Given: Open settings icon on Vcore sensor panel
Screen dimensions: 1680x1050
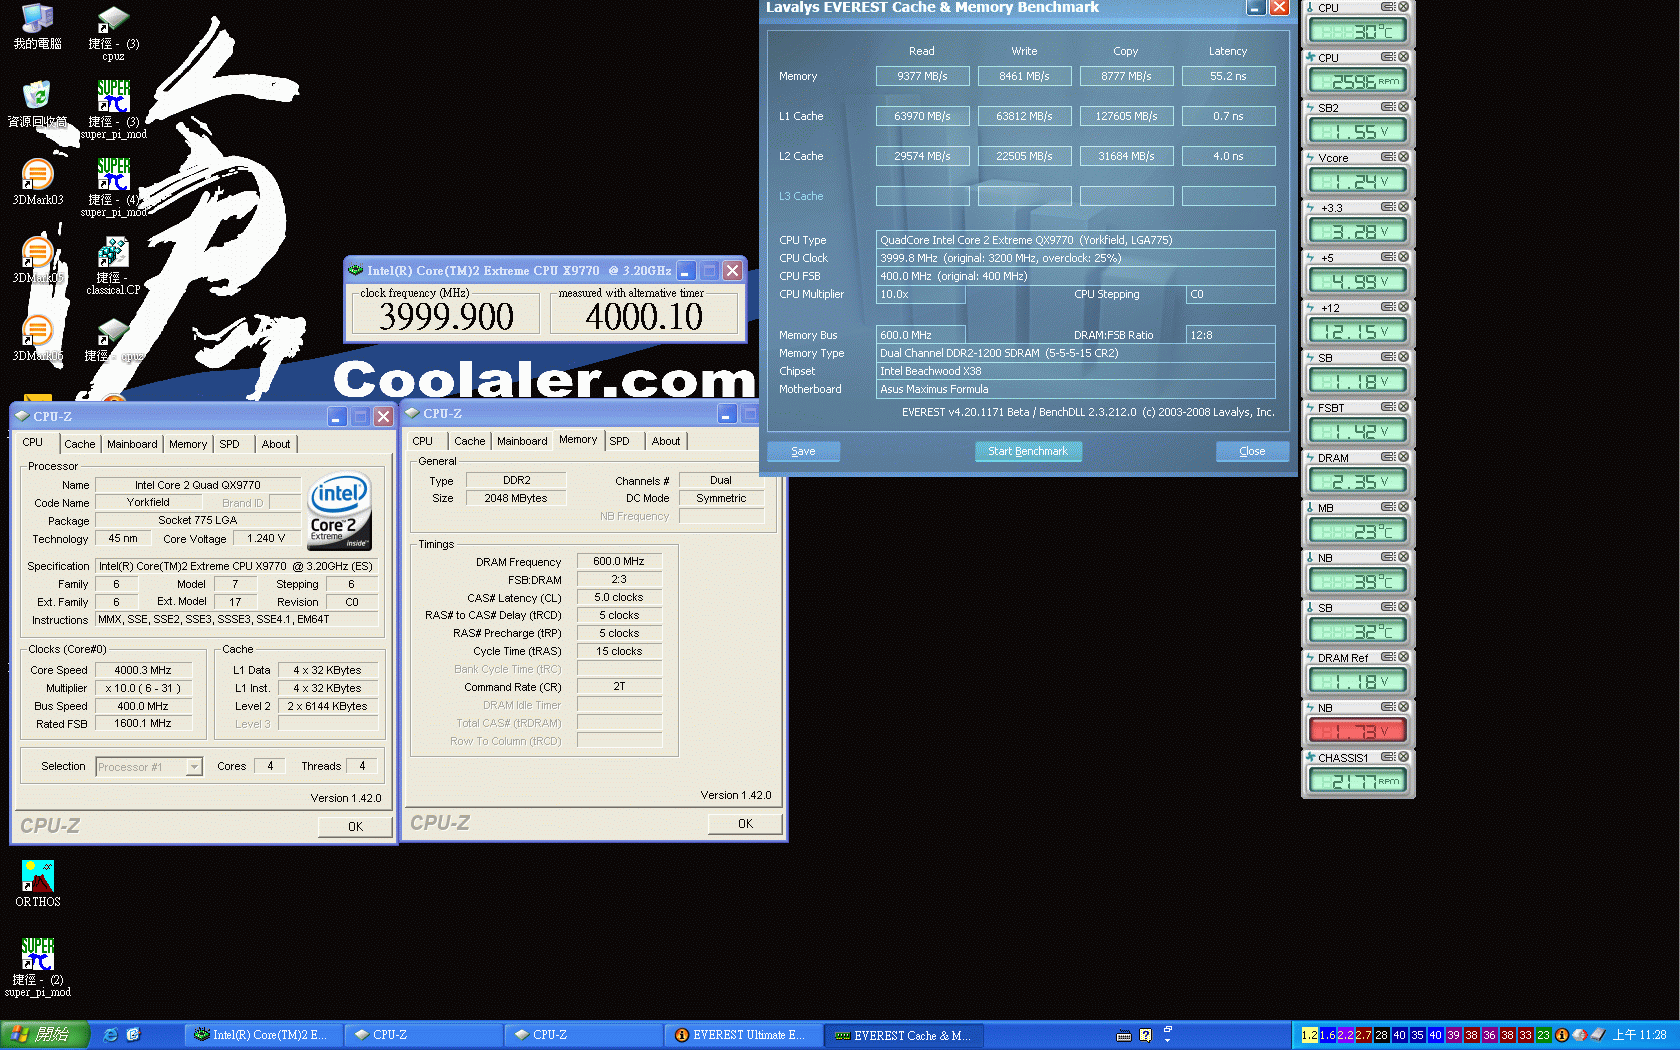Looking at the screenshot, I should point(1388,157).
